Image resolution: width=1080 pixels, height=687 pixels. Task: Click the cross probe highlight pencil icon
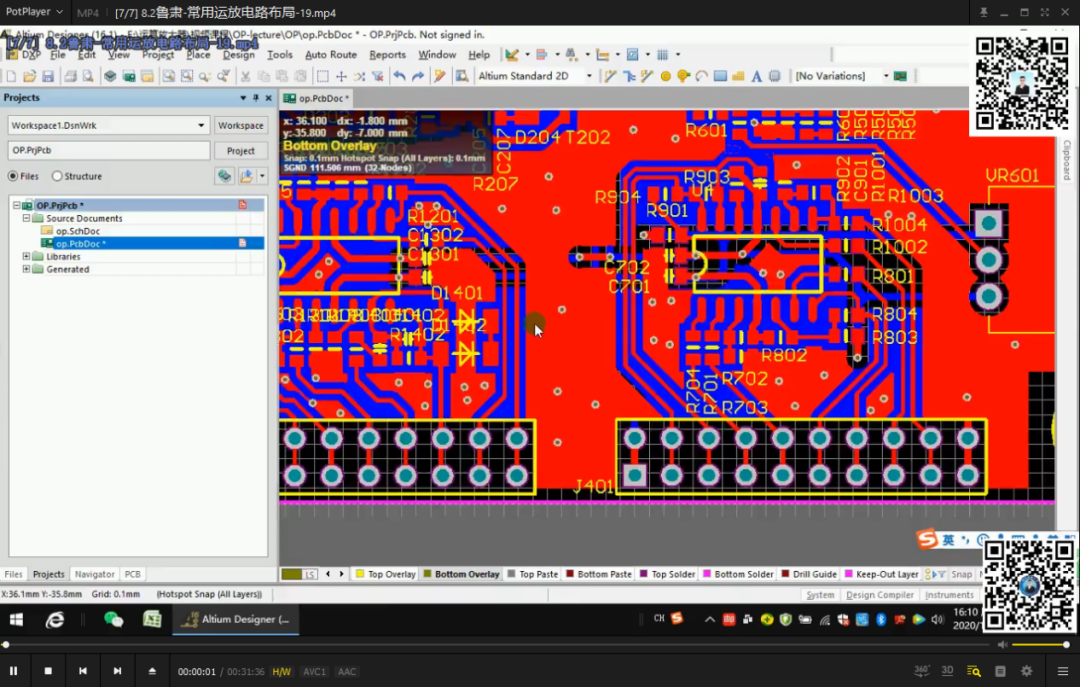[x=439, y=76]
